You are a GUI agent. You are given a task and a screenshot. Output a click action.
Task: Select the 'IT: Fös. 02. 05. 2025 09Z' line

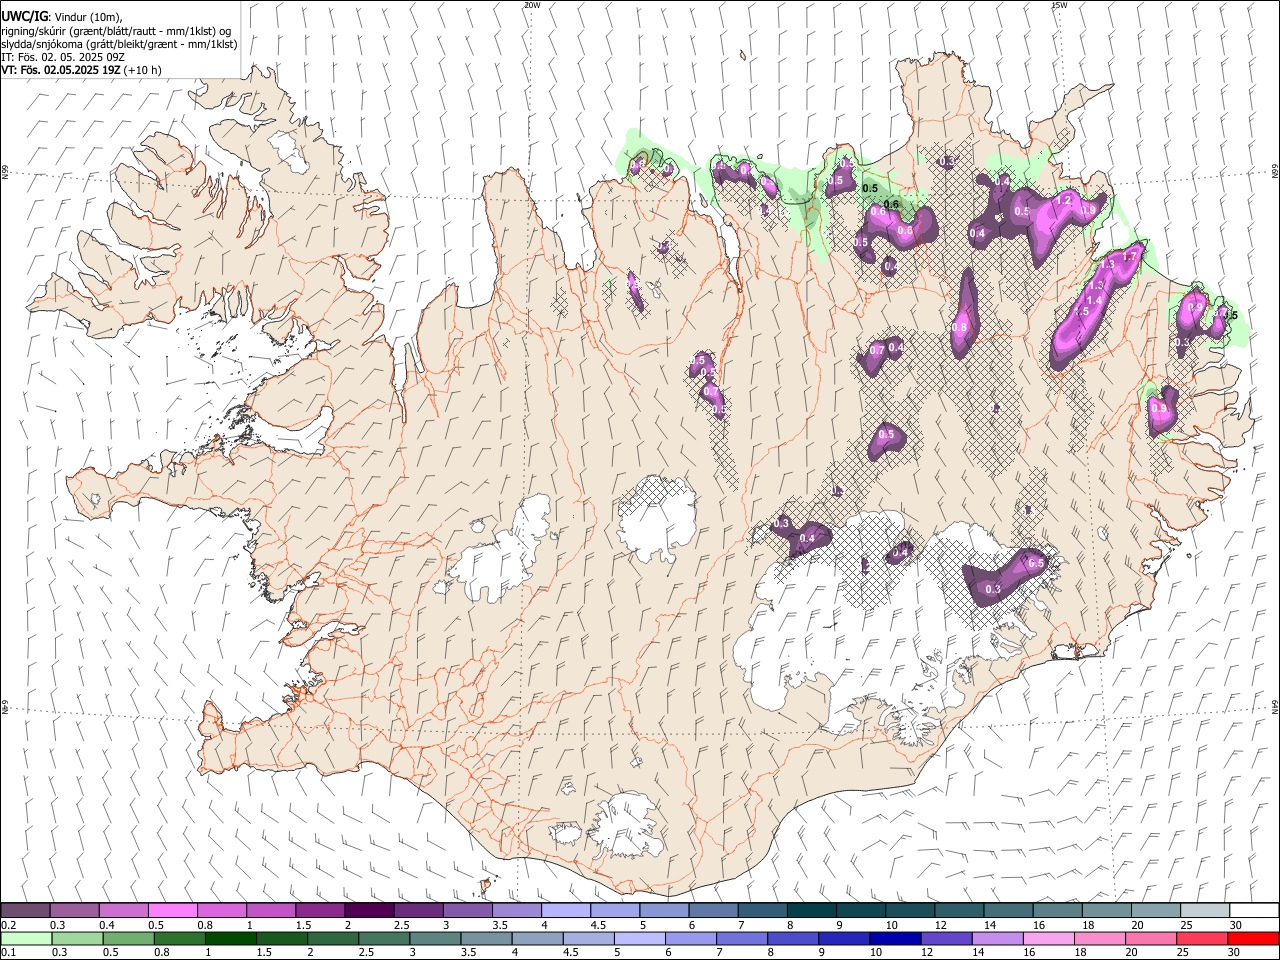coord(63,57)
